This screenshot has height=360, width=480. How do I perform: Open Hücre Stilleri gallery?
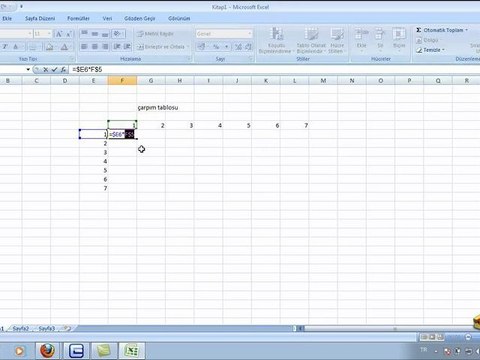pos(337,41)
